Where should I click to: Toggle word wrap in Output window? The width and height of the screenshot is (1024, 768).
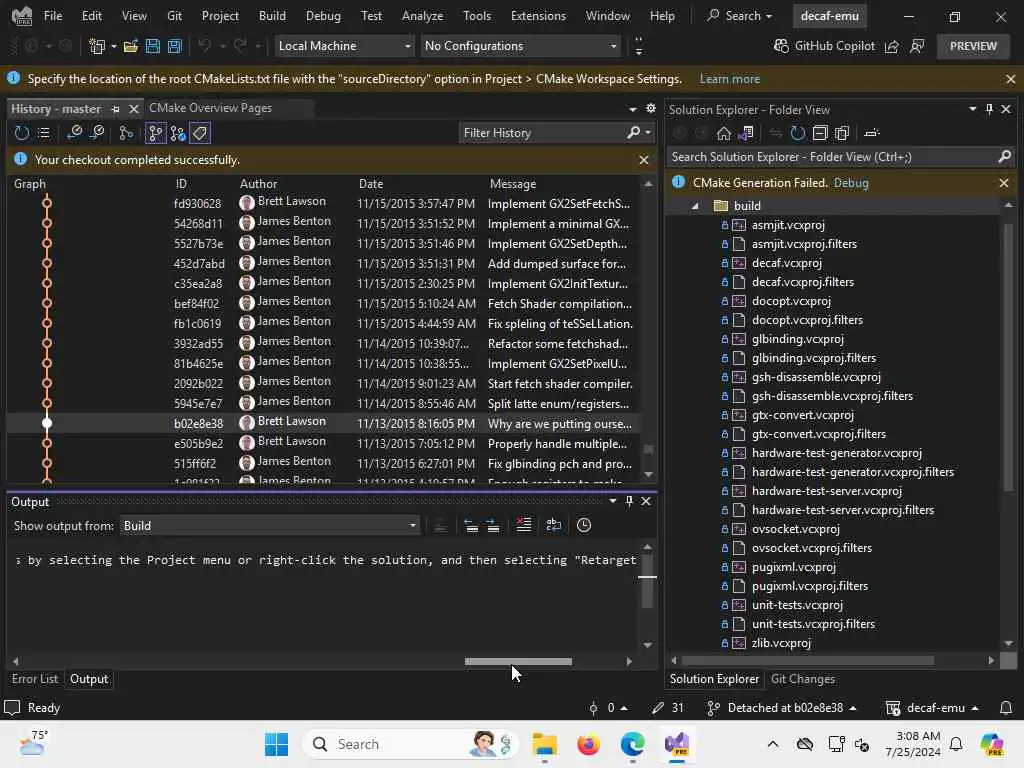coord(554,525)
